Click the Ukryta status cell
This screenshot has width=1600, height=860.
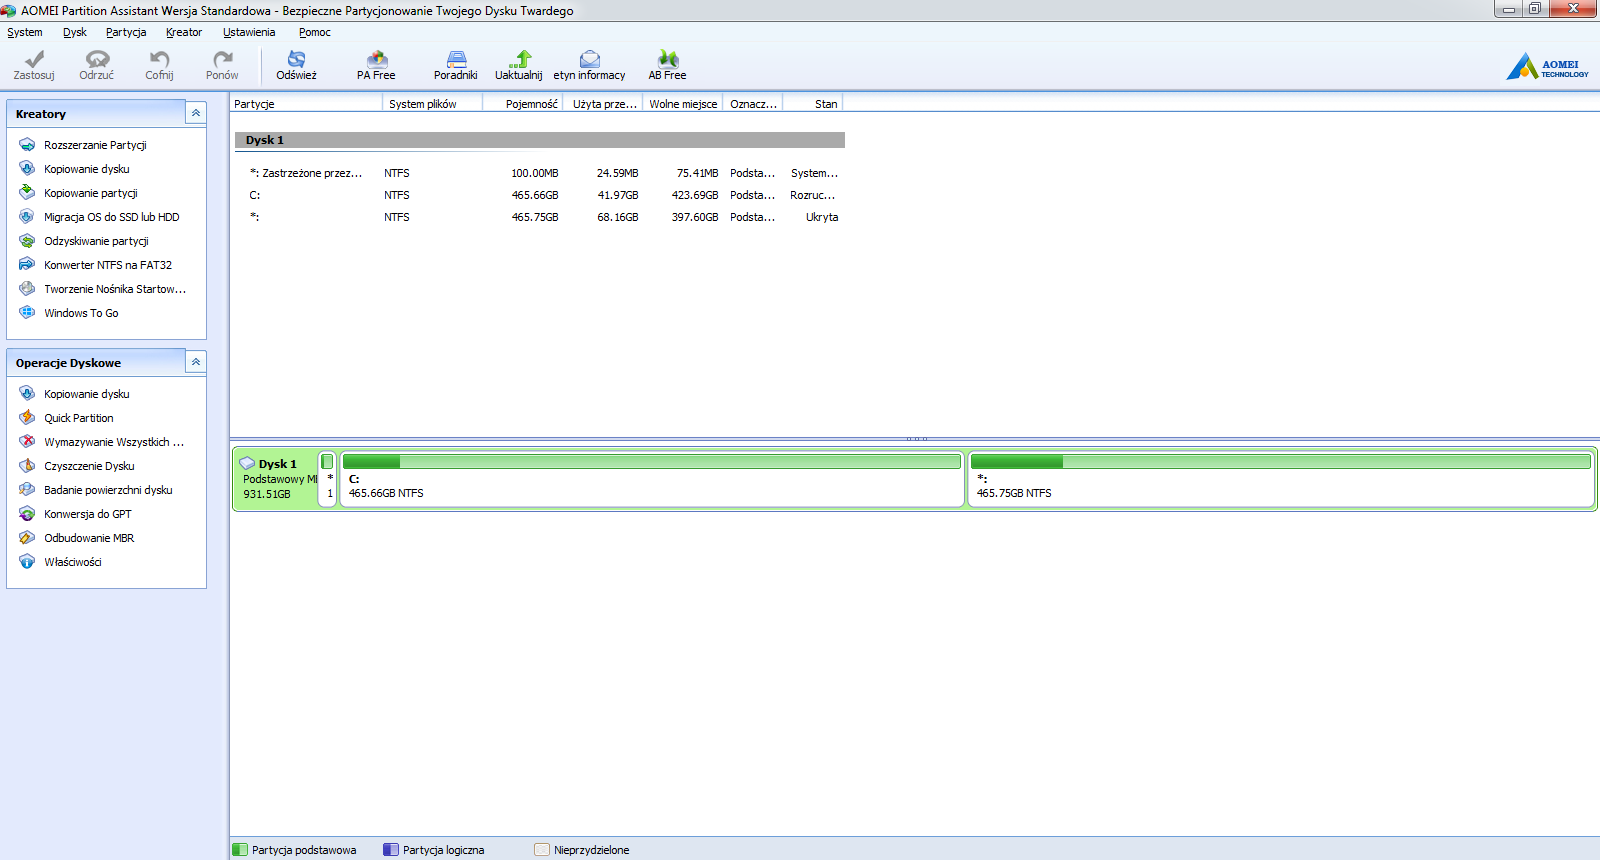822,217
